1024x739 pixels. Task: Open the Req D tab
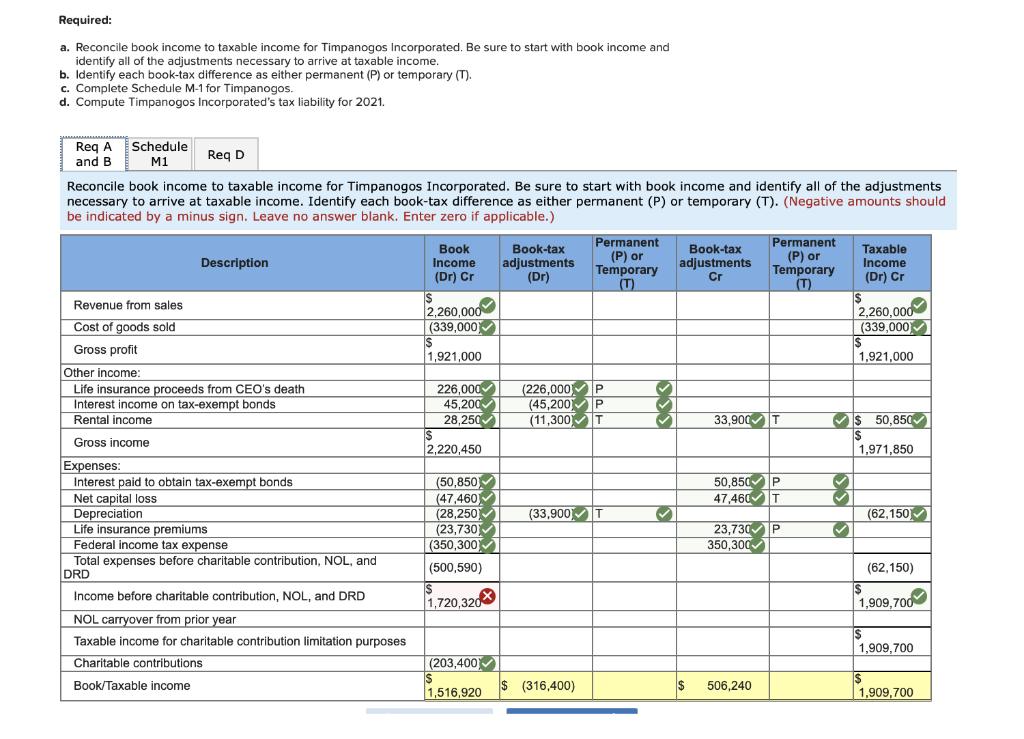(x=228, y=153)
